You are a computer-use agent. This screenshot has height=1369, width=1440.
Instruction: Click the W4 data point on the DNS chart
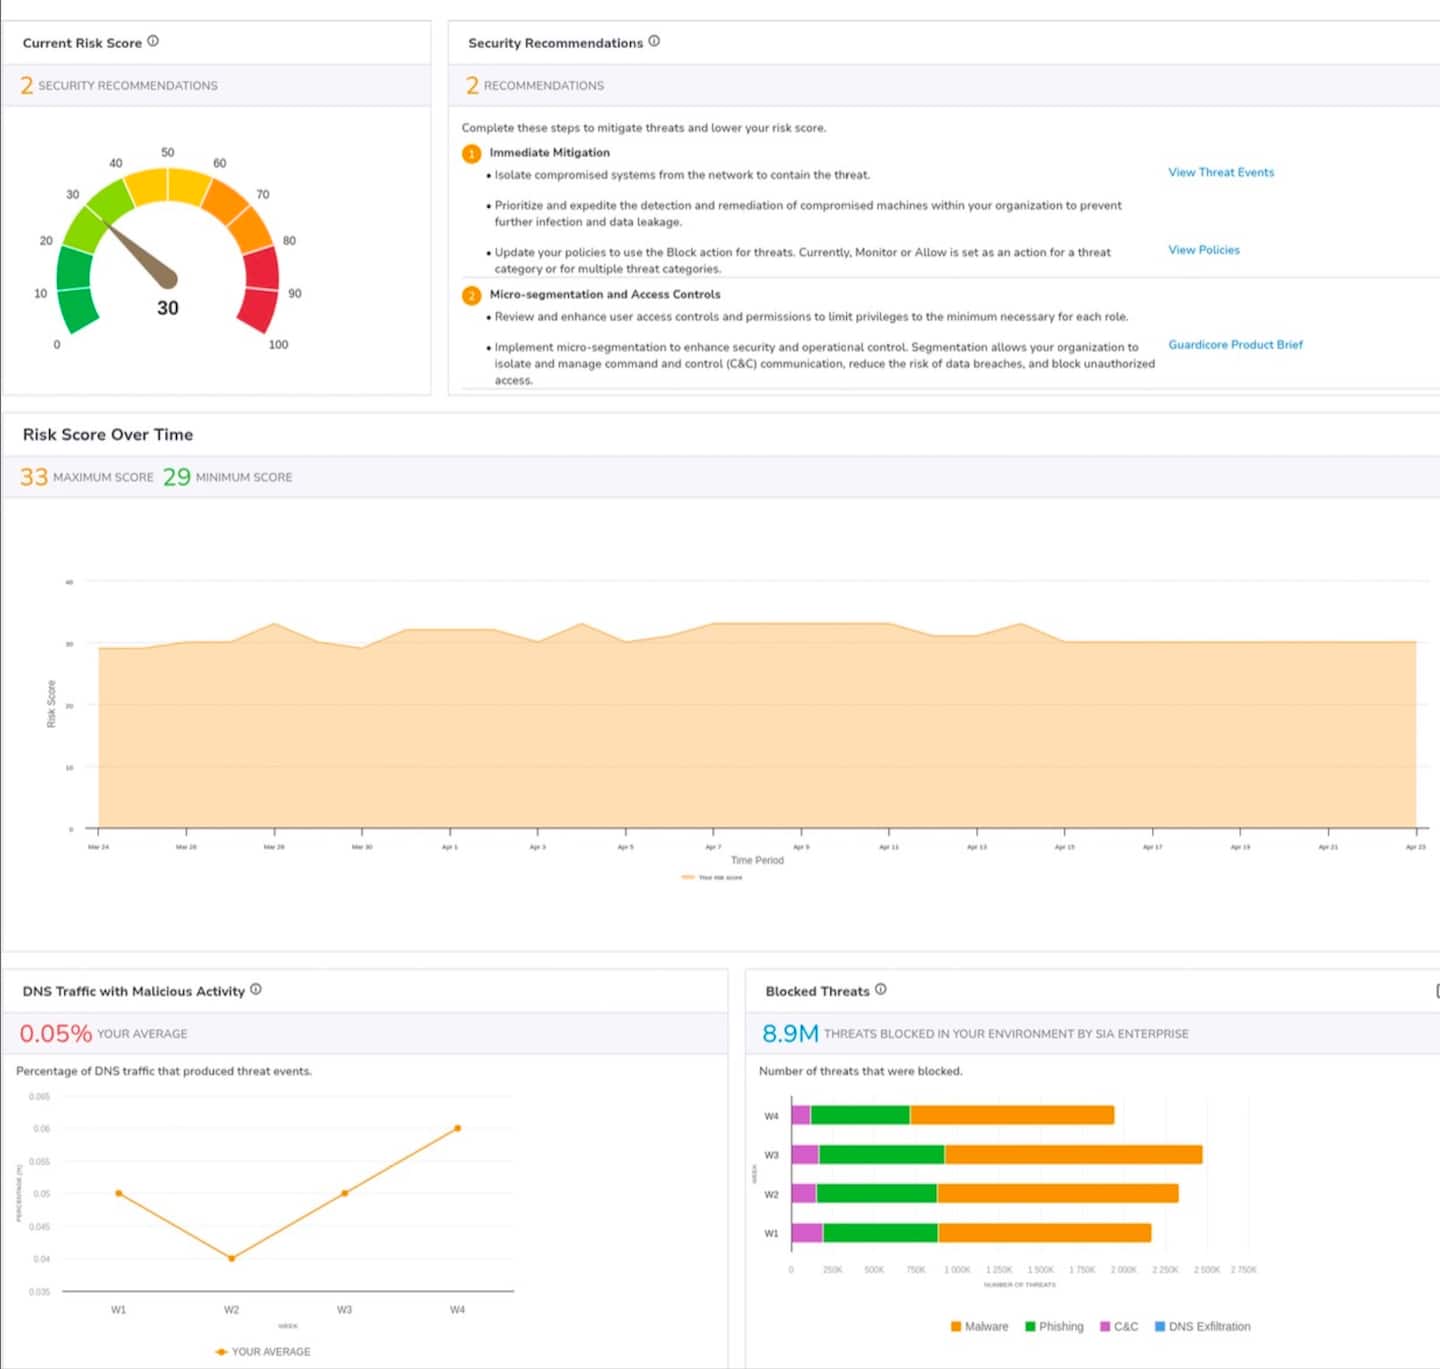tap(458, 1128)
